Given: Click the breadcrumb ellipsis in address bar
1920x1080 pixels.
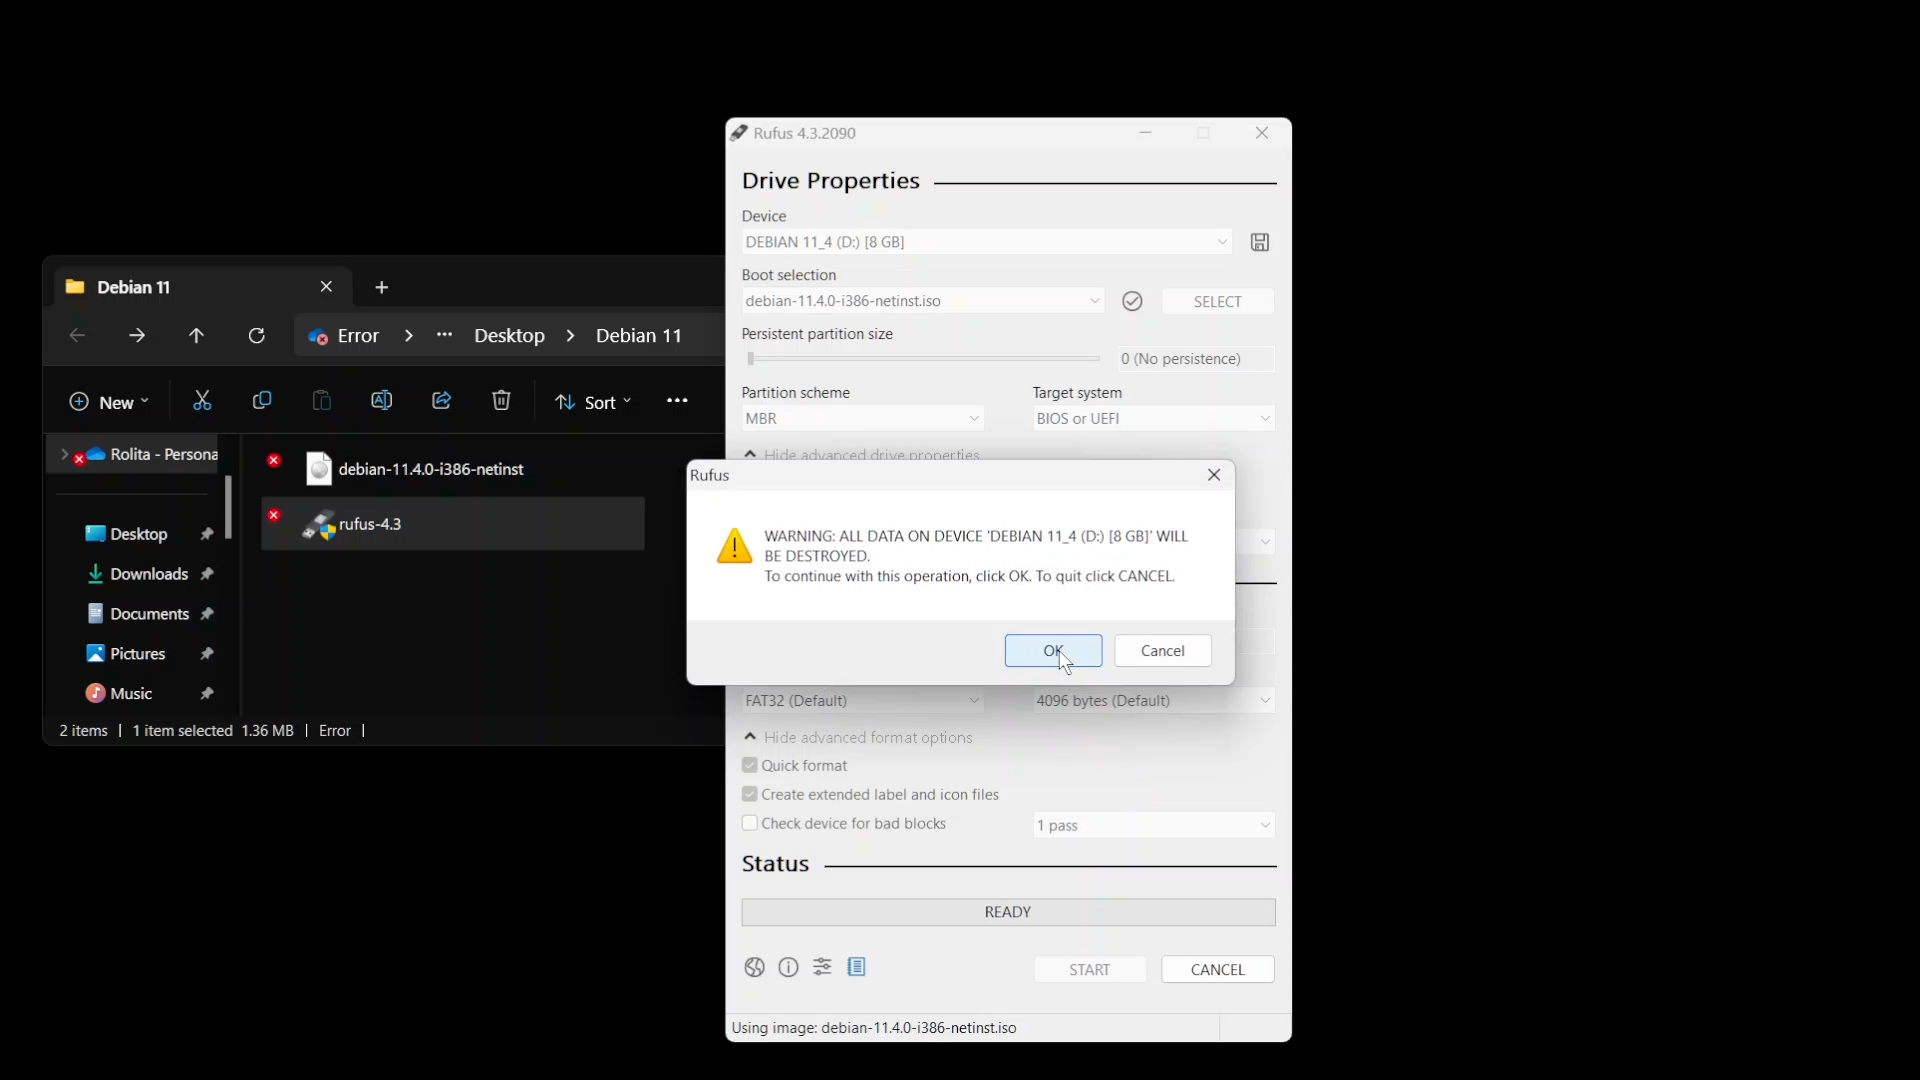Looking at the screenshot, I should click(x=445, y=335).
